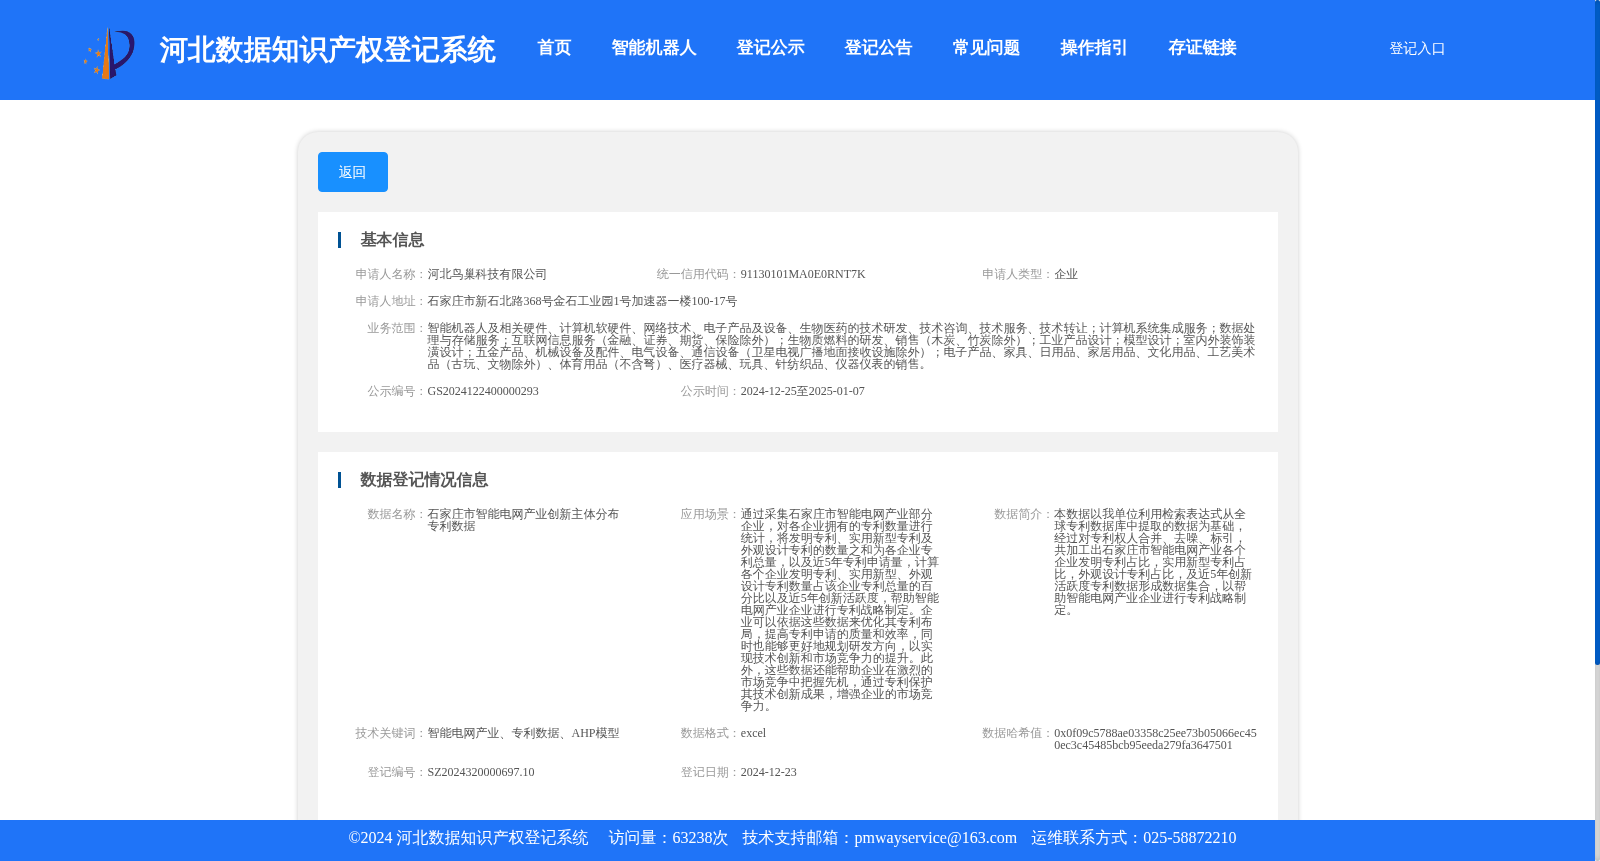The height and width of the screenshot is (861, 1600).
Task: Select the 申请人类型 value 企业
Action: coord(1066,274)
